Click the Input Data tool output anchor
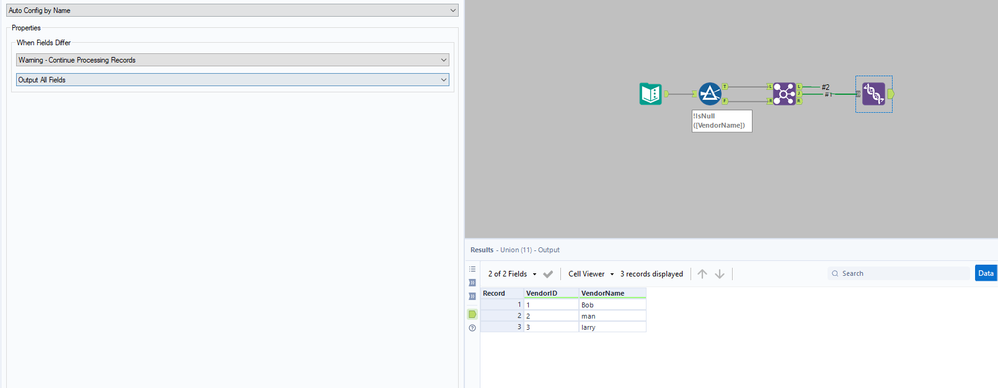 click(x=666, y=94)
